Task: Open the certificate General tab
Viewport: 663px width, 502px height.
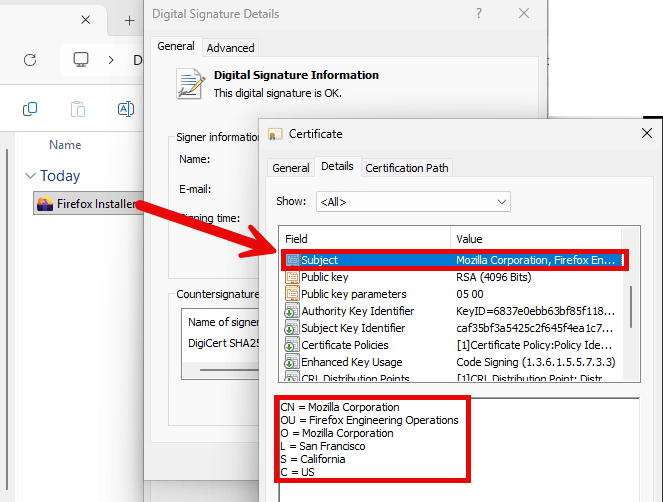Action: click(291, 168)
